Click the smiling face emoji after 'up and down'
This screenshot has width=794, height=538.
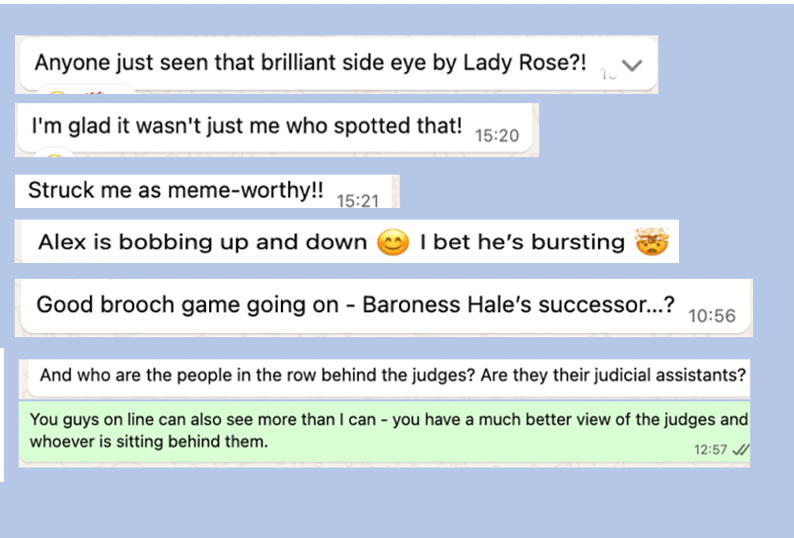393,243
